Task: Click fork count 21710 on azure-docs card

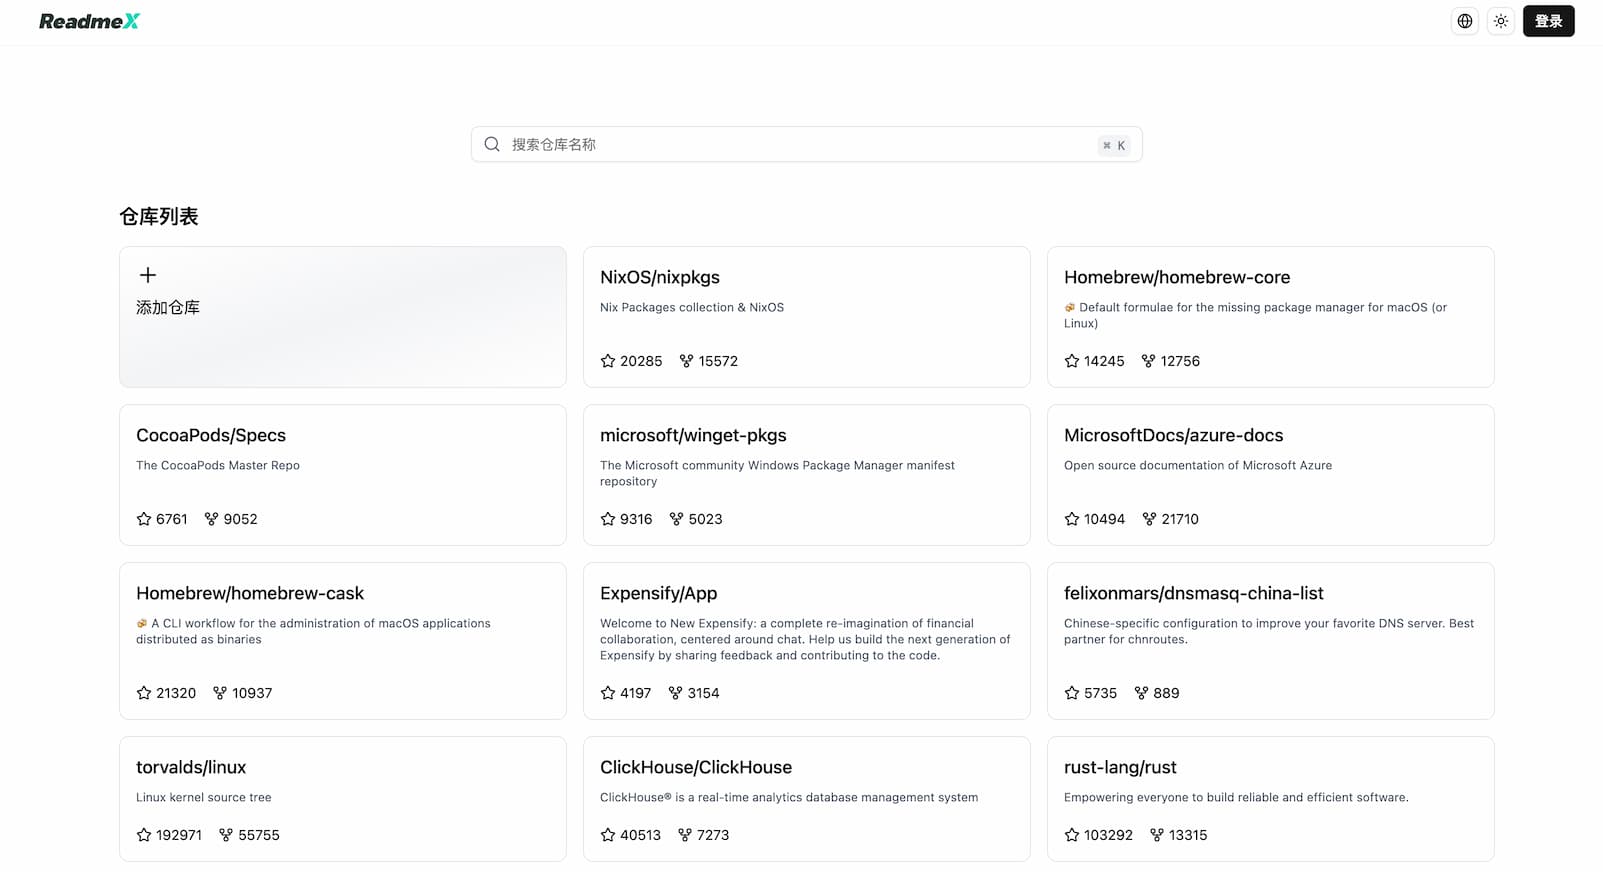Action: coord(1180,519)
